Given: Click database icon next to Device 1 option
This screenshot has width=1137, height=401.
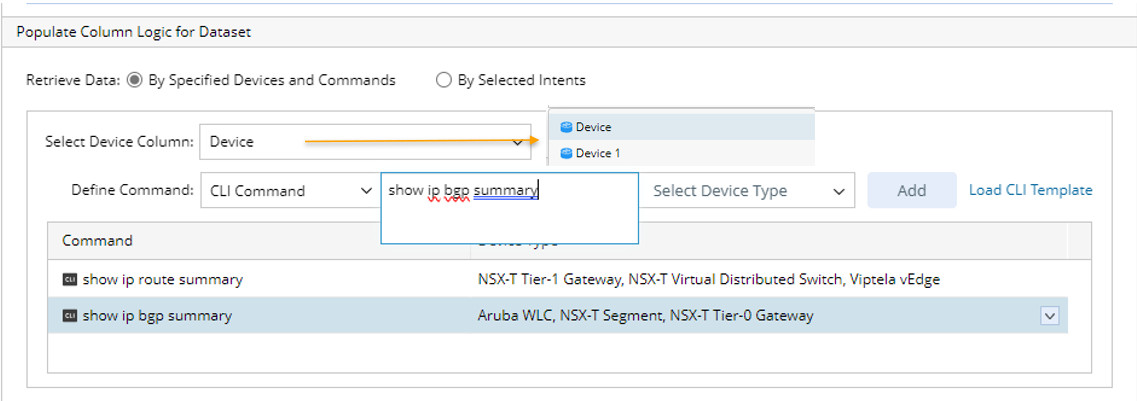Looking at the screenshot, I should click(x=566, y=153).
